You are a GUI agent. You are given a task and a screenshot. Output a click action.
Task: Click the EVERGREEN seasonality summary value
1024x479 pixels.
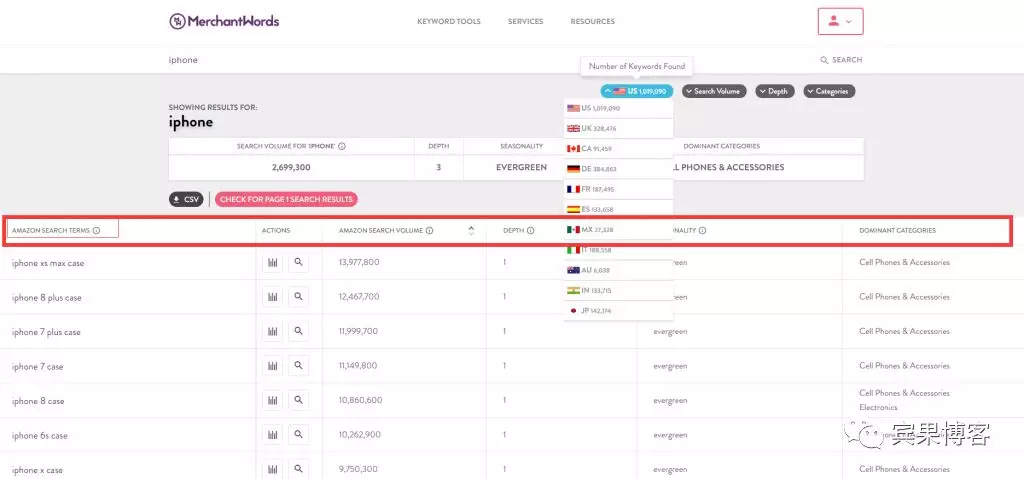[521, 167]
